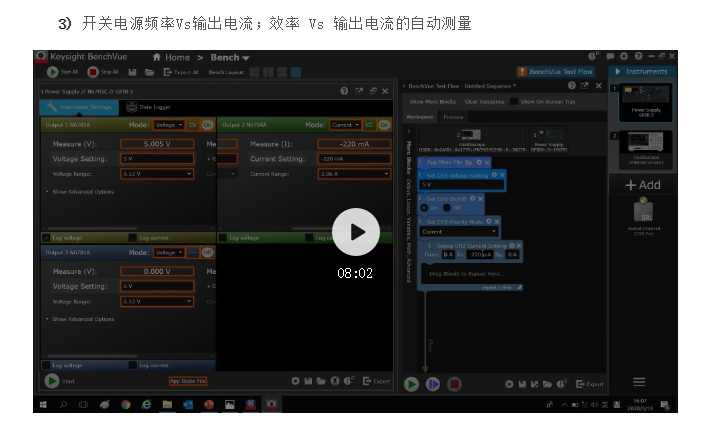Open the Output 3 Voltage Range dropdown
The height and width of the screenshot is (443, 711).
(x=157, y=302)
